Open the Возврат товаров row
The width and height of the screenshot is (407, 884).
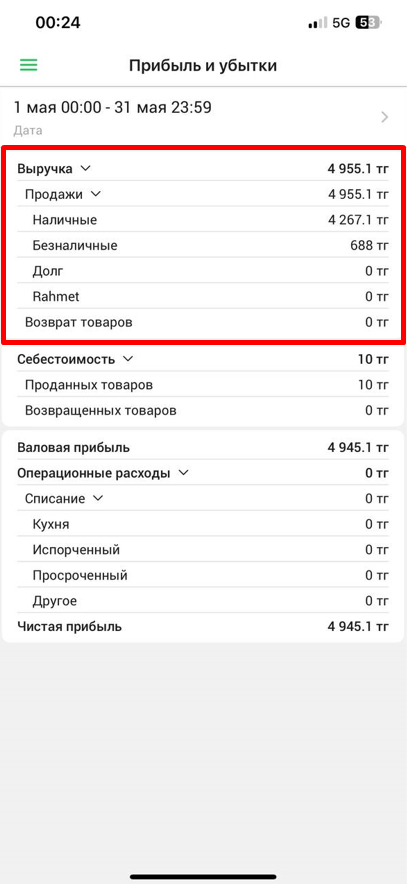coord(203,322)
